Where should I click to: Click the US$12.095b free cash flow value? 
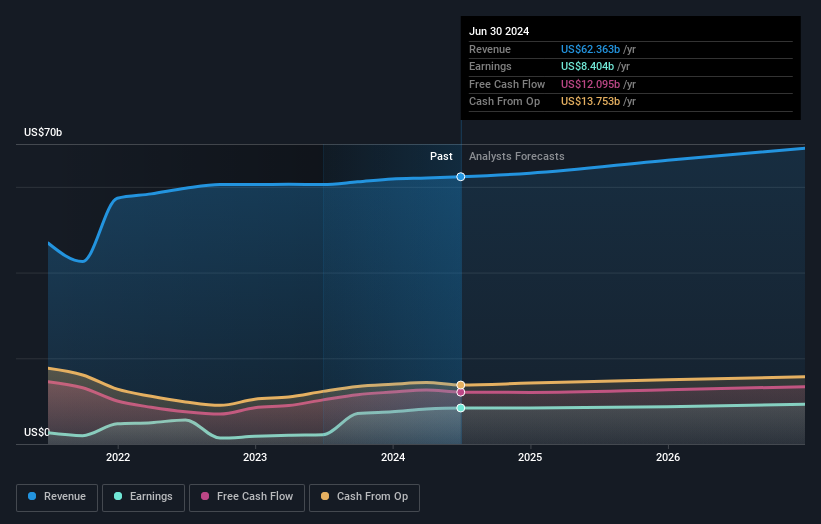[591, 84]
